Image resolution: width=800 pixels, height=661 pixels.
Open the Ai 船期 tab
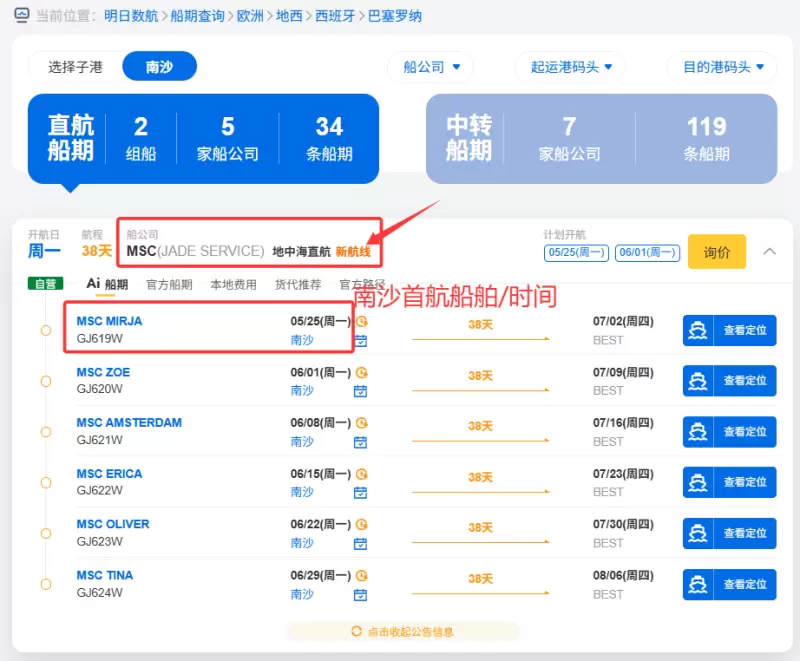click(107, 284)
